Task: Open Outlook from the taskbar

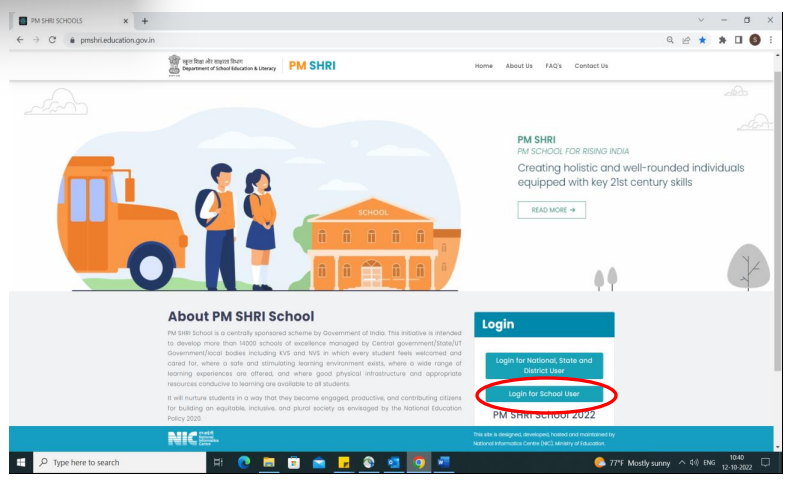Action: pos(394,462)
